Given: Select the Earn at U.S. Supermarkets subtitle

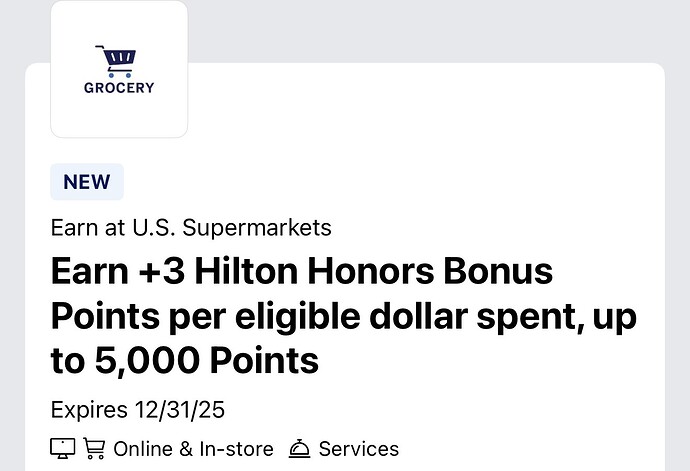Looking at the screenshot, I should (x=191, y=228).
